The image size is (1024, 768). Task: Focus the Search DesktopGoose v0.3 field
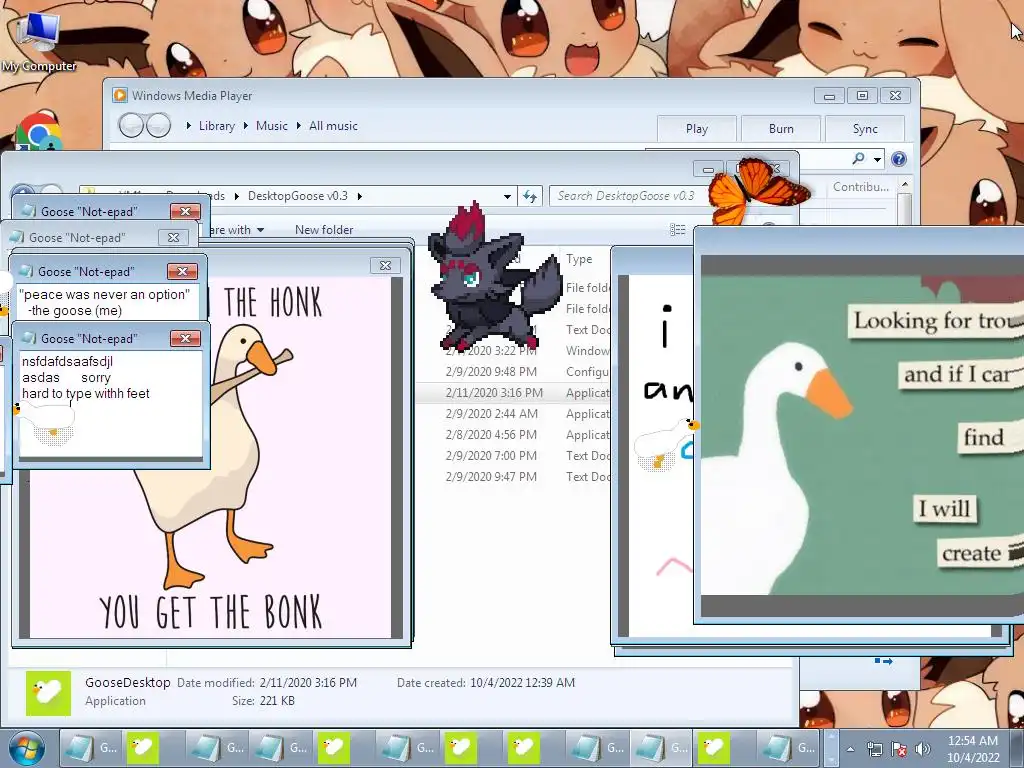point(627,196)
